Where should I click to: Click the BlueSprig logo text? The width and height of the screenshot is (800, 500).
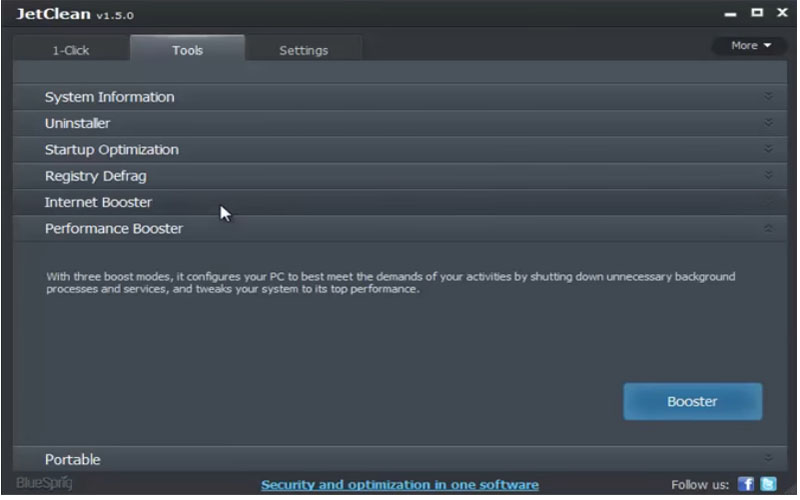click(x=44, y=483)
